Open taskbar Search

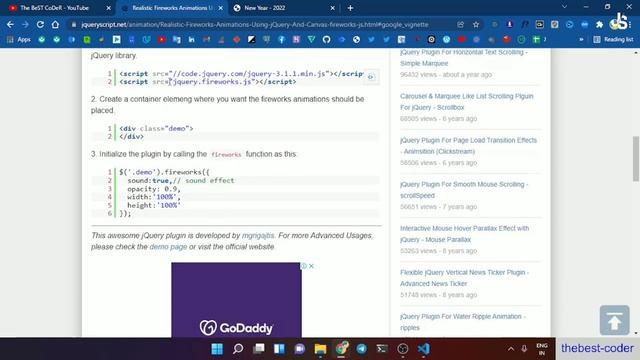point(238,349)
